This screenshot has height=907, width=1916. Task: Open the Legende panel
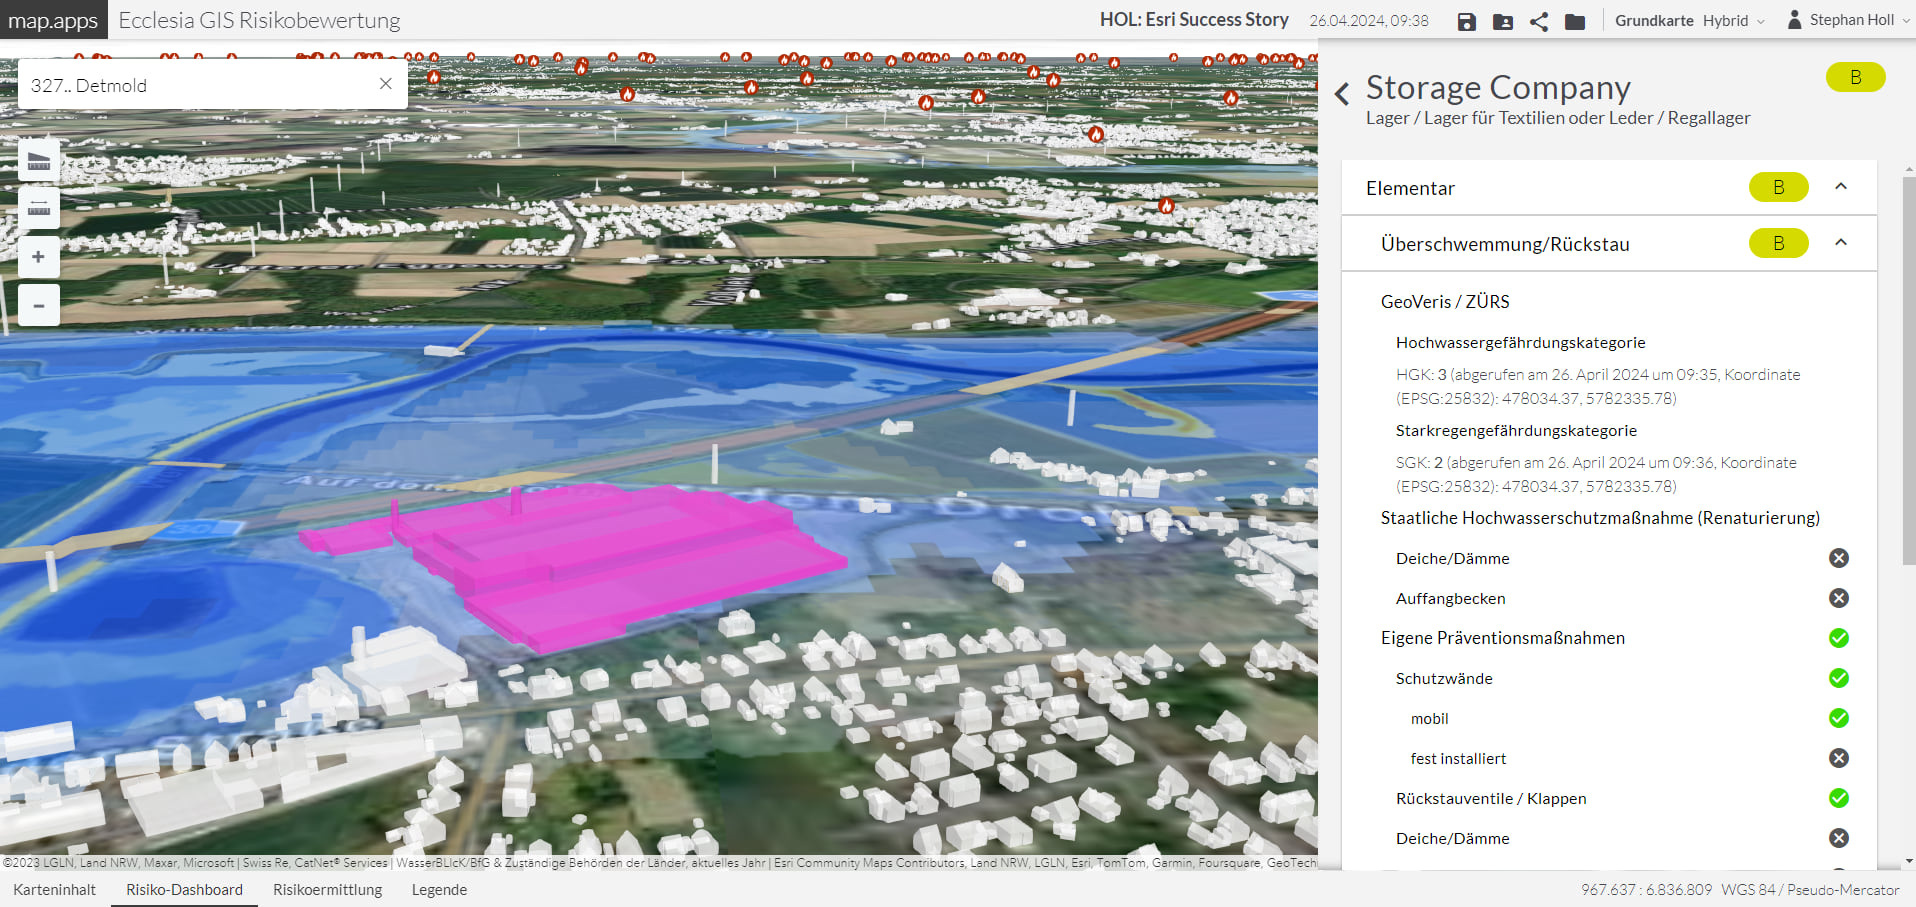439,889
